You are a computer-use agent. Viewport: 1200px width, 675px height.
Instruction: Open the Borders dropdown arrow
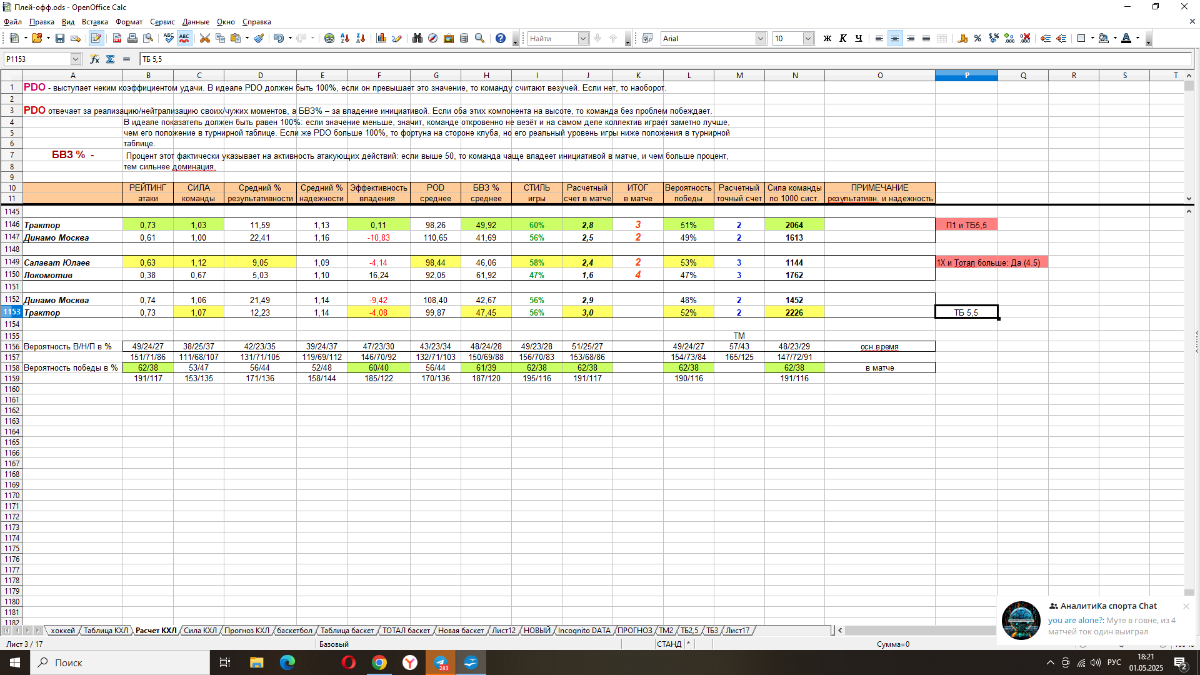1092,38
